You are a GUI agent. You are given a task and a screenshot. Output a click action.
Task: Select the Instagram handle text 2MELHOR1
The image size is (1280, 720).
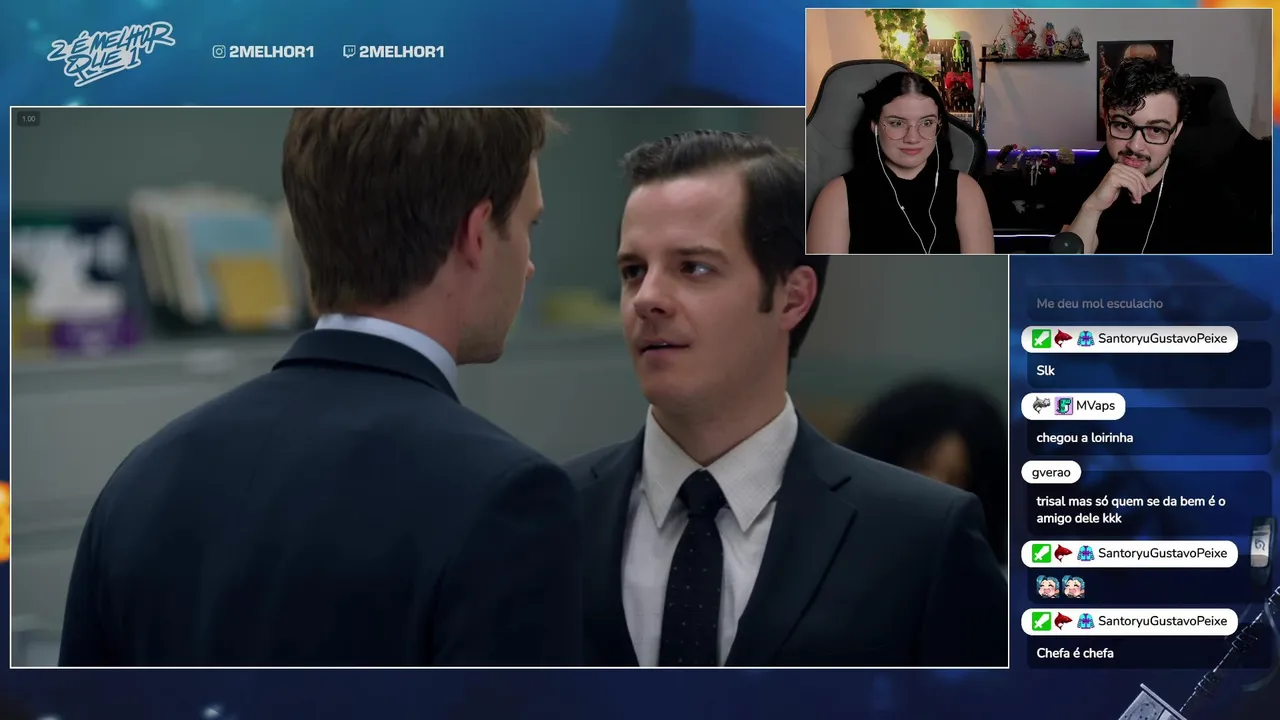click(x=271, y=52)
